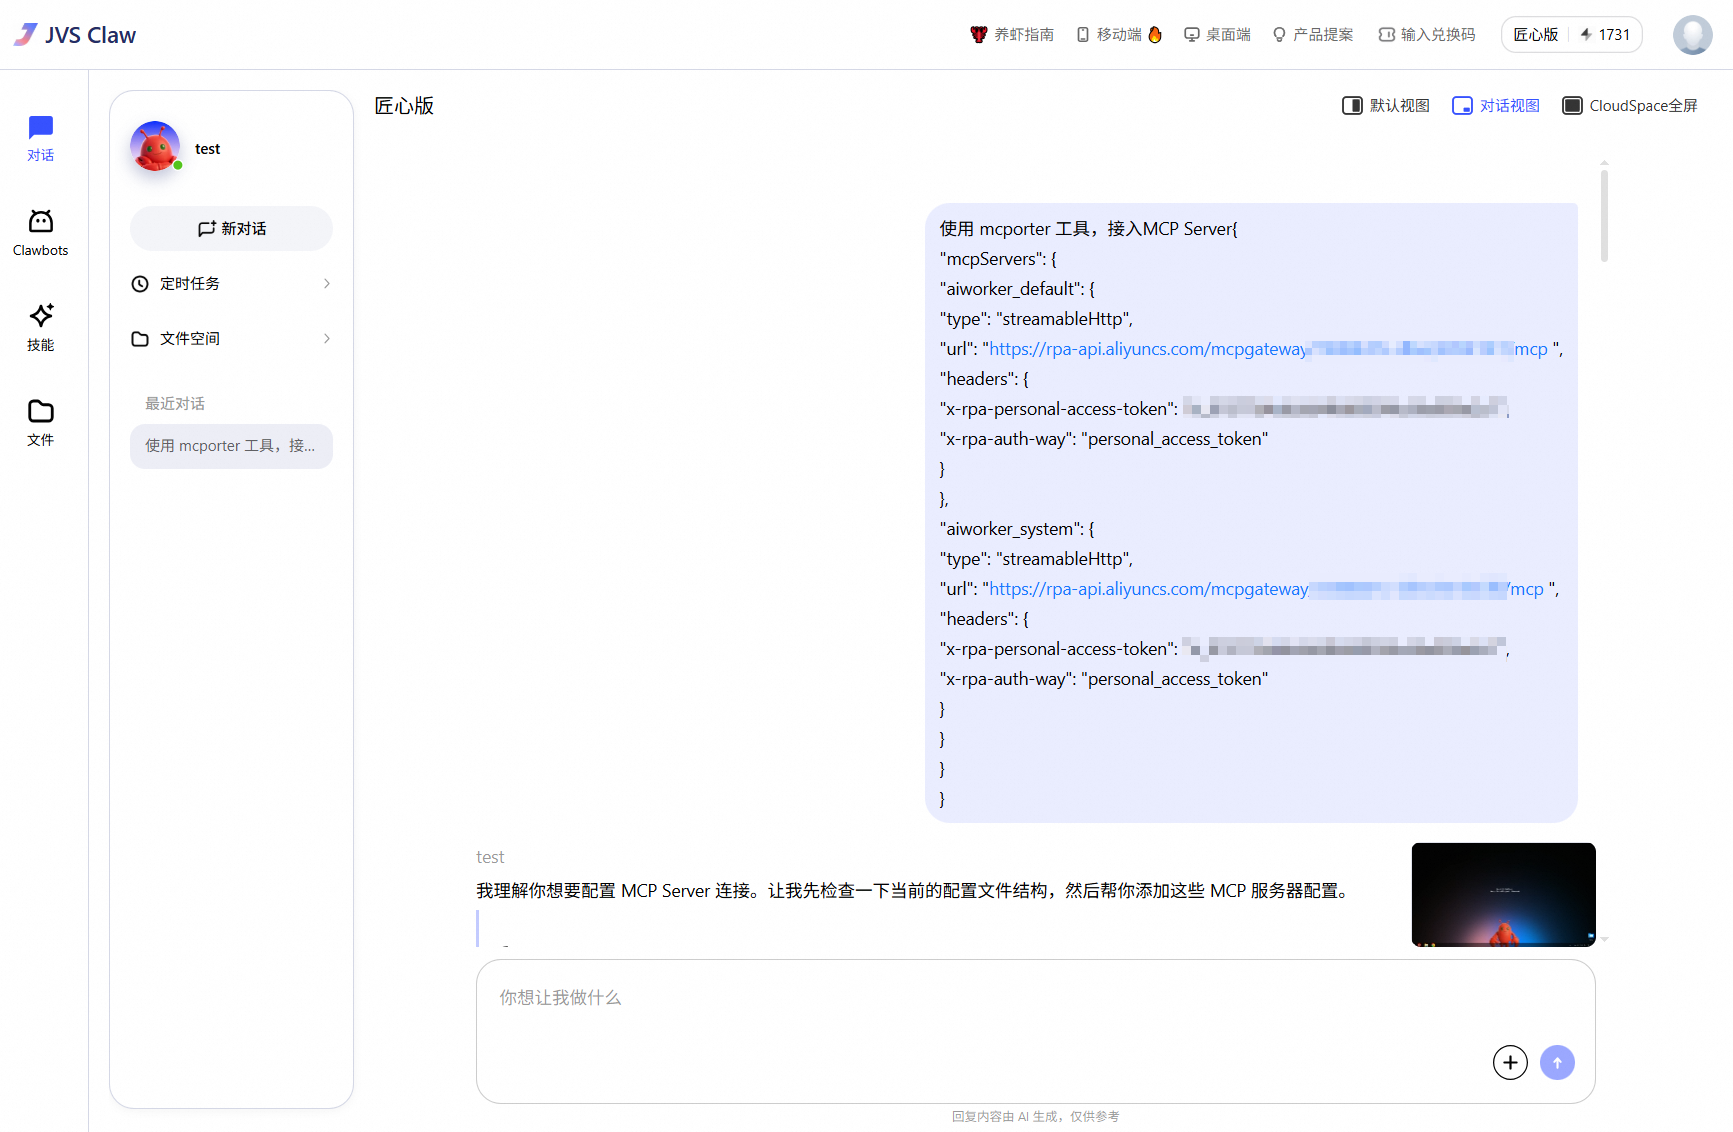Open the 桌面端 desktop link
1733x1132 pixels.
point(1217,35)
